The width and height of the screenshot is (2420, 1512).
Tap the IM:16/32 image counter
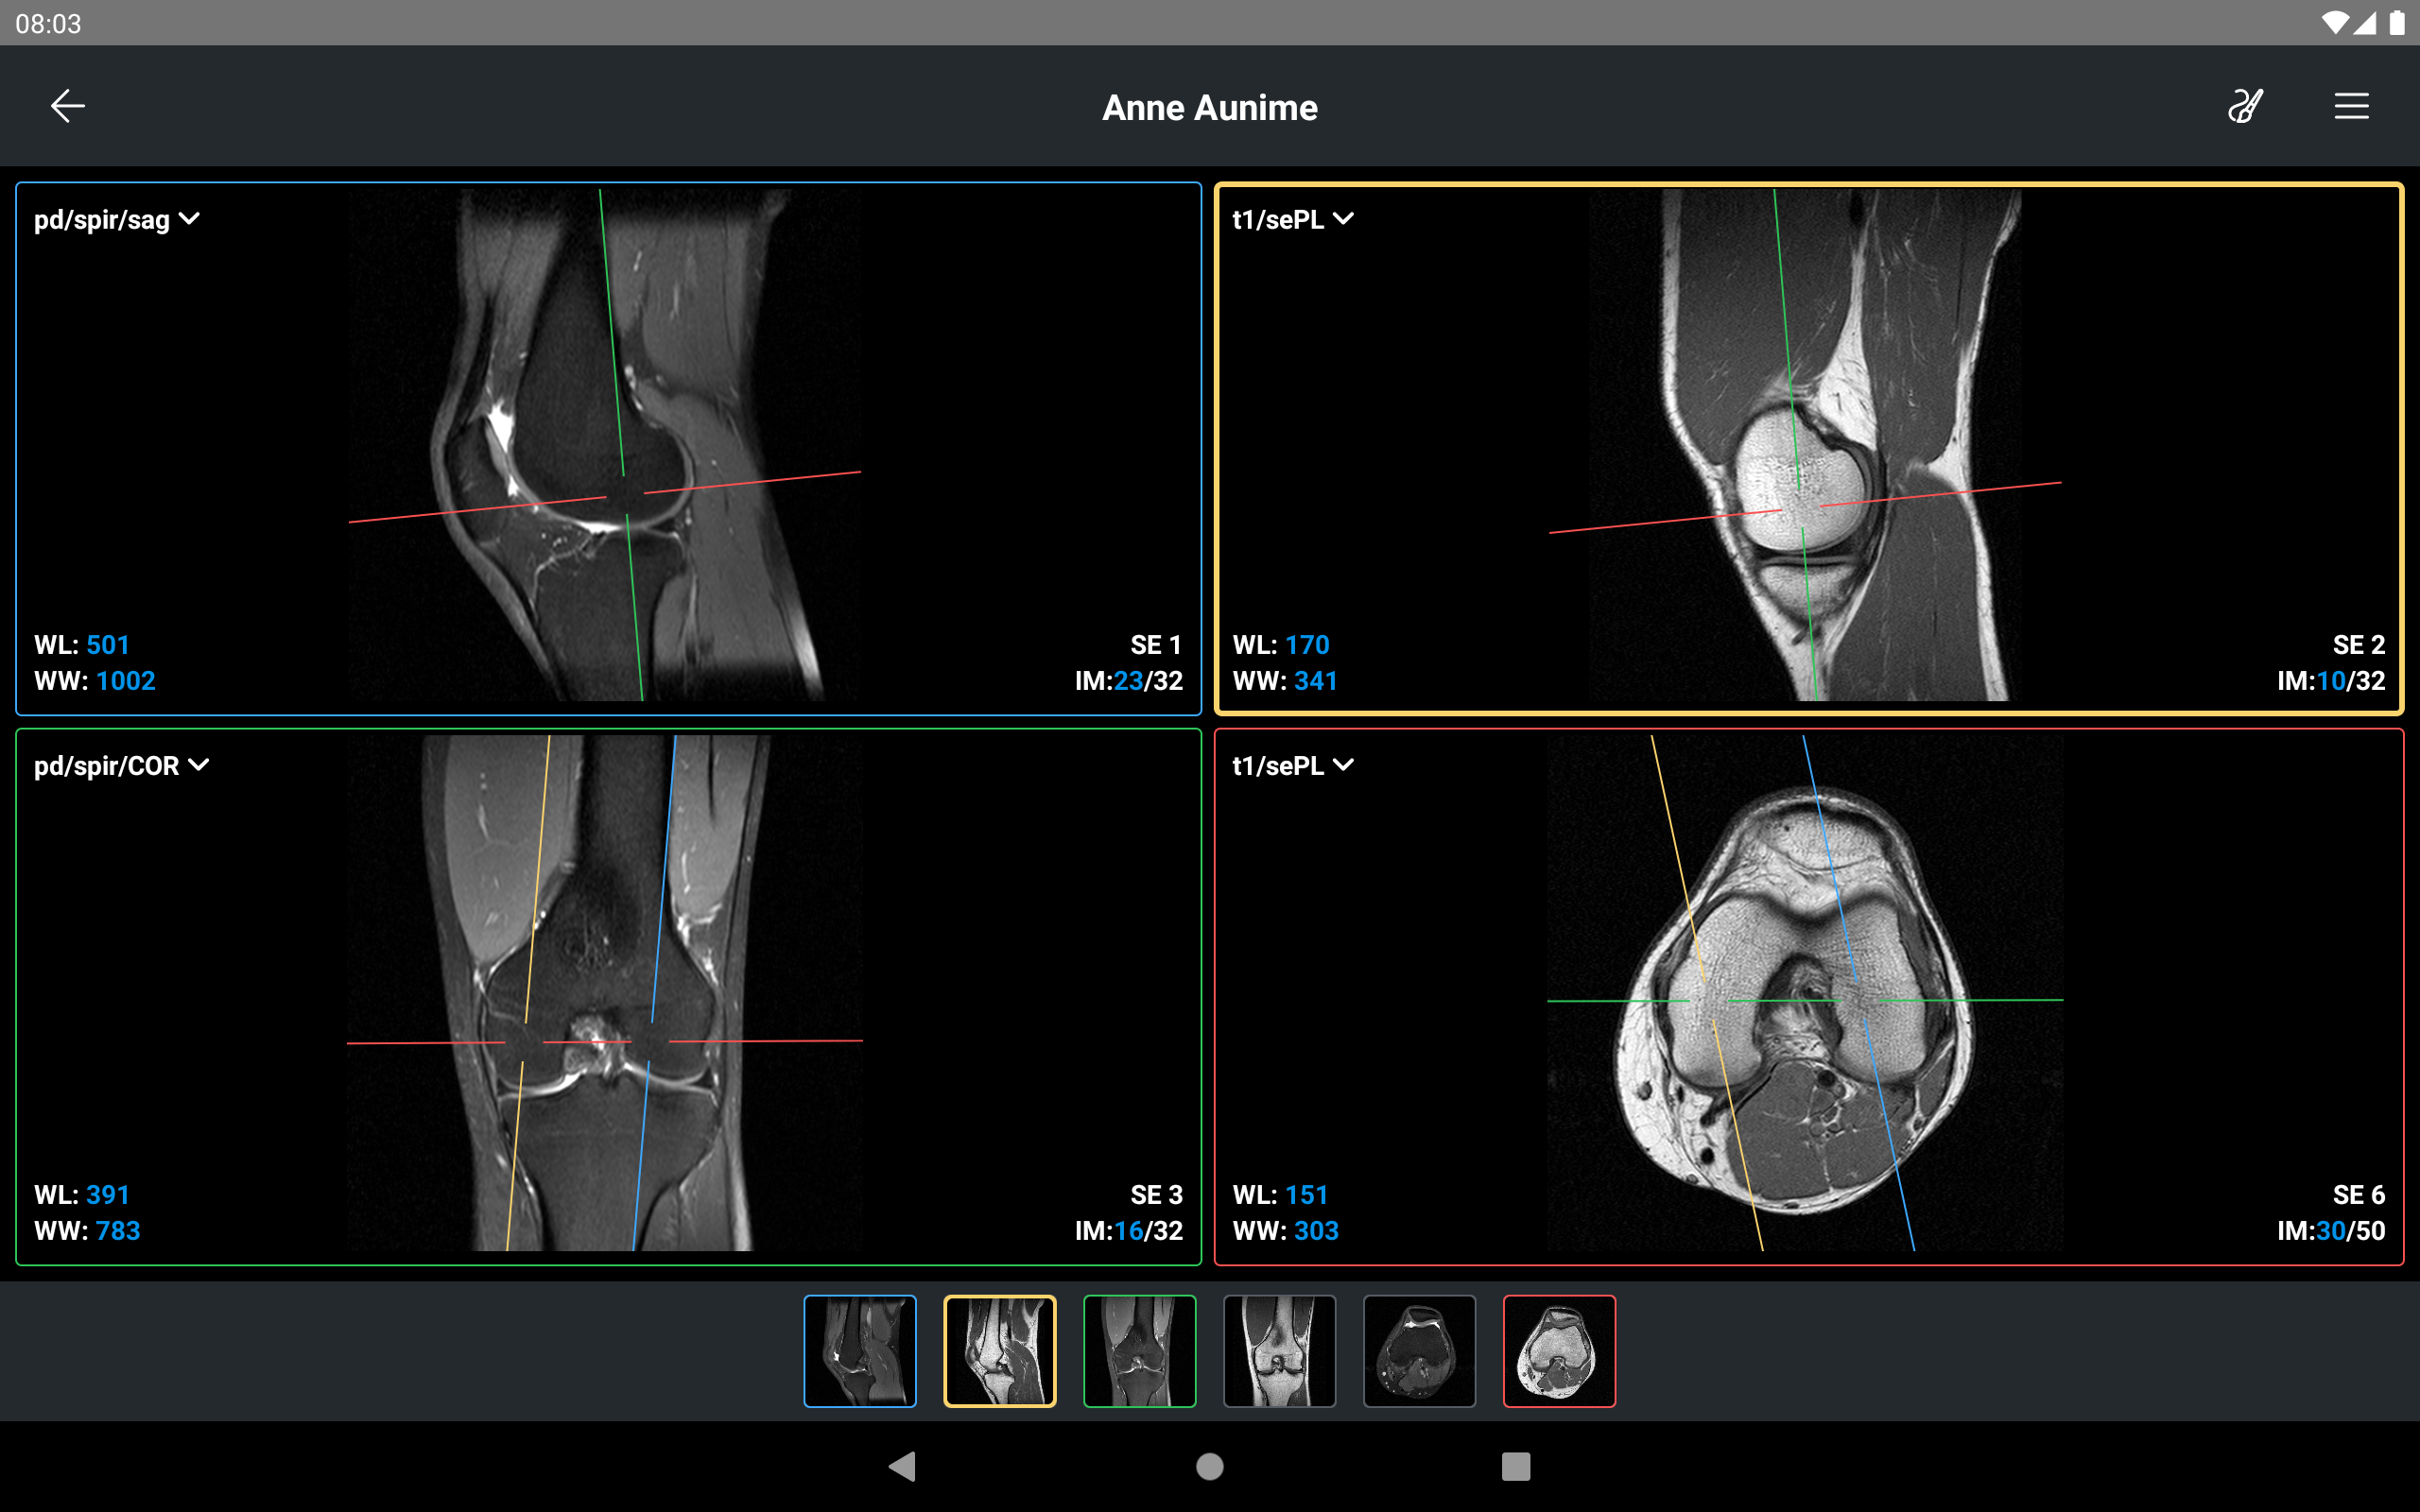click(x=1129, y=1231)
